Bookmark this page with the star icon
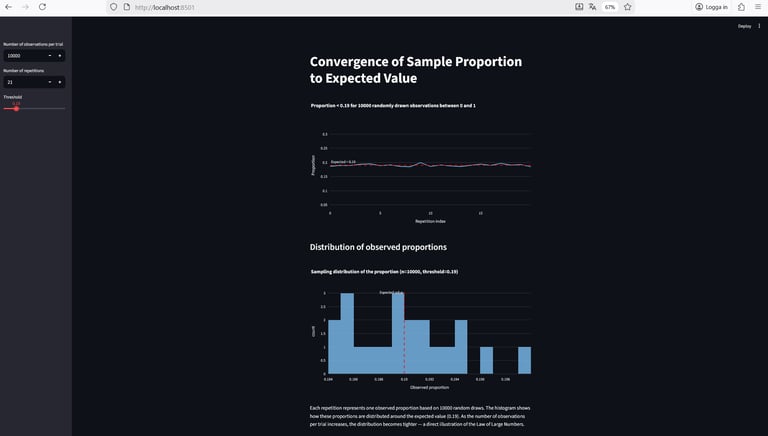Screen dimensions: 768x436 [x=628, y=7]
